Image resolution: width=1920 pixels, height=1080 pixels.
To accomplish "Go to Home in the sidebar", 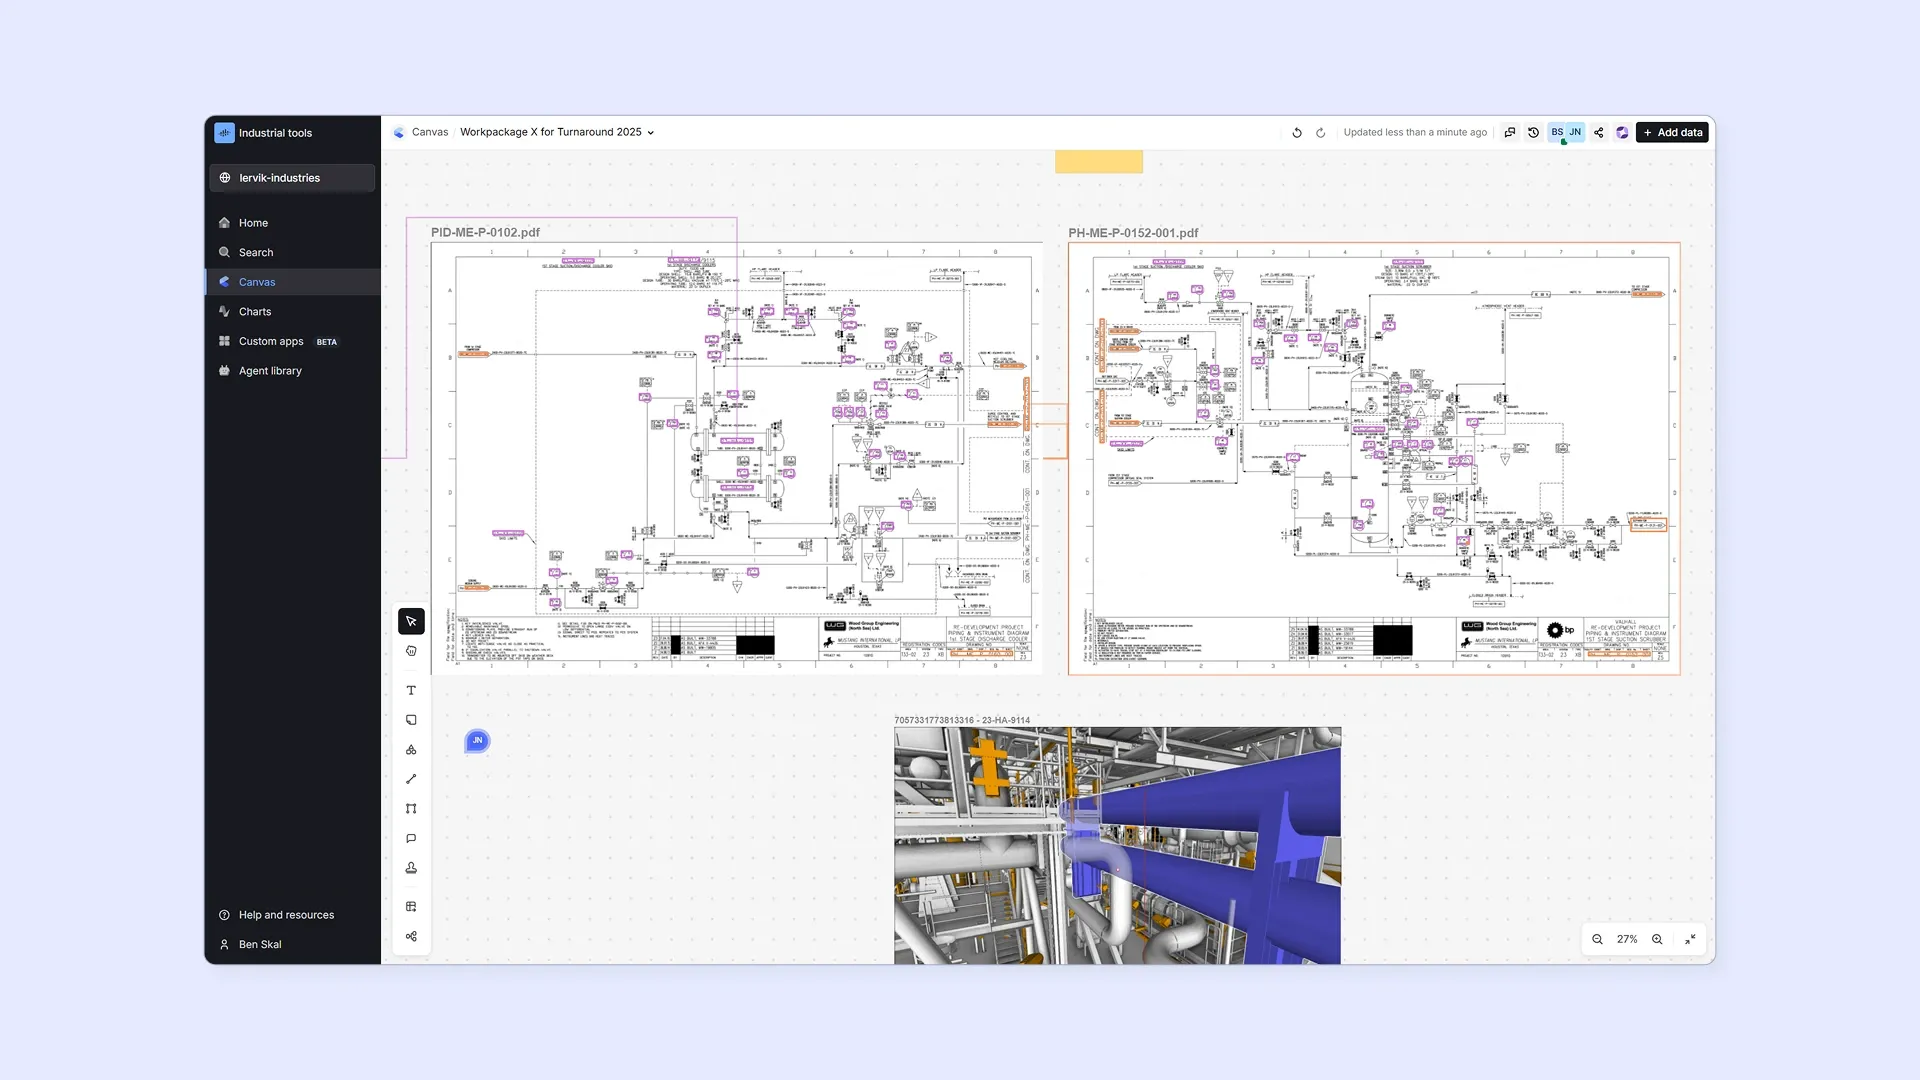I will 292,223.
